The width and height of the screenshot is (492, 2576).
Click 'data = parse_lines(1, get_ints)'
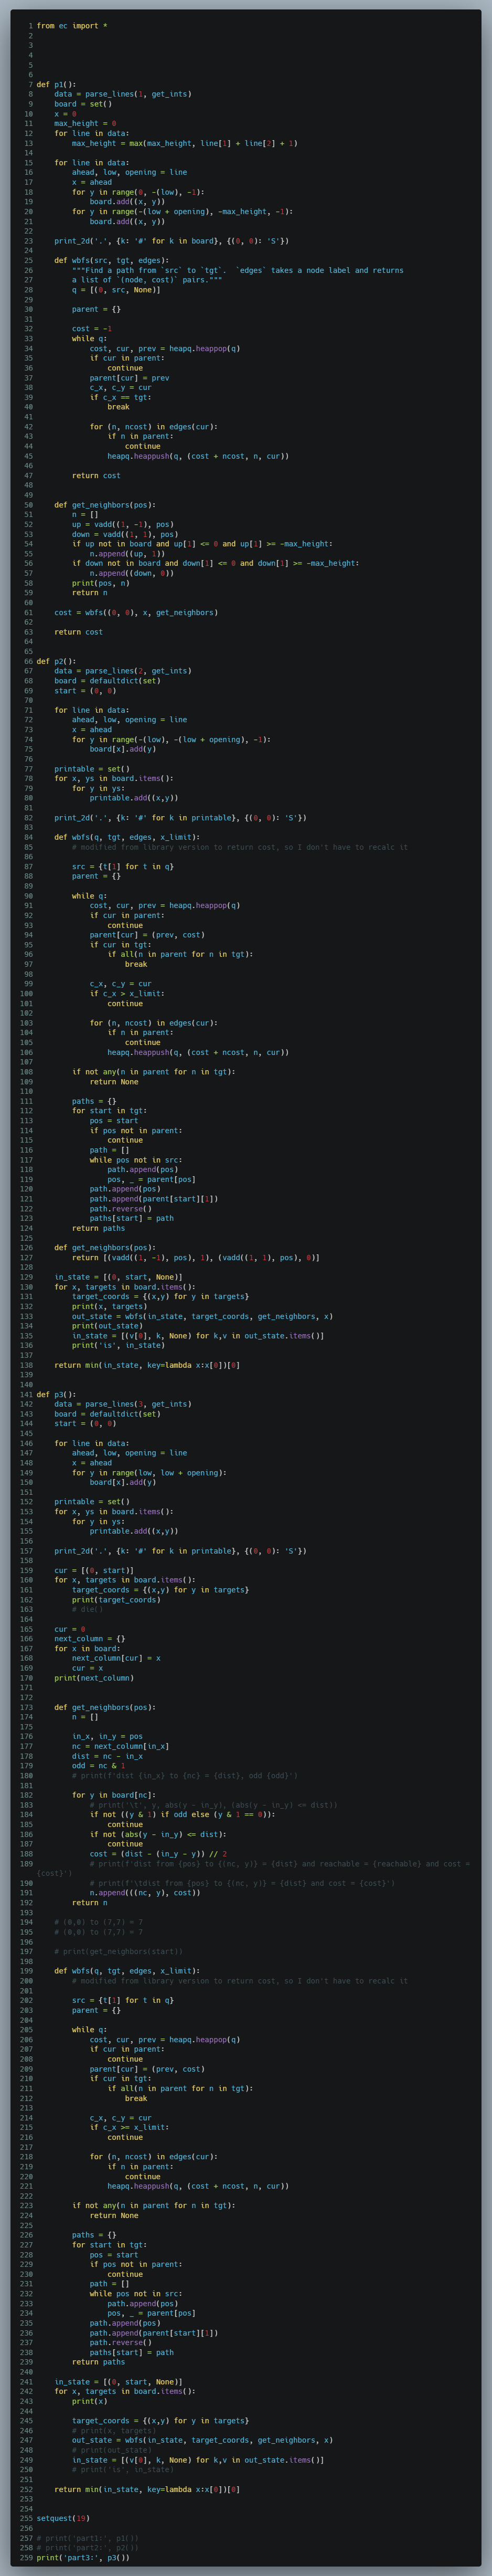(x=123, y=94)
